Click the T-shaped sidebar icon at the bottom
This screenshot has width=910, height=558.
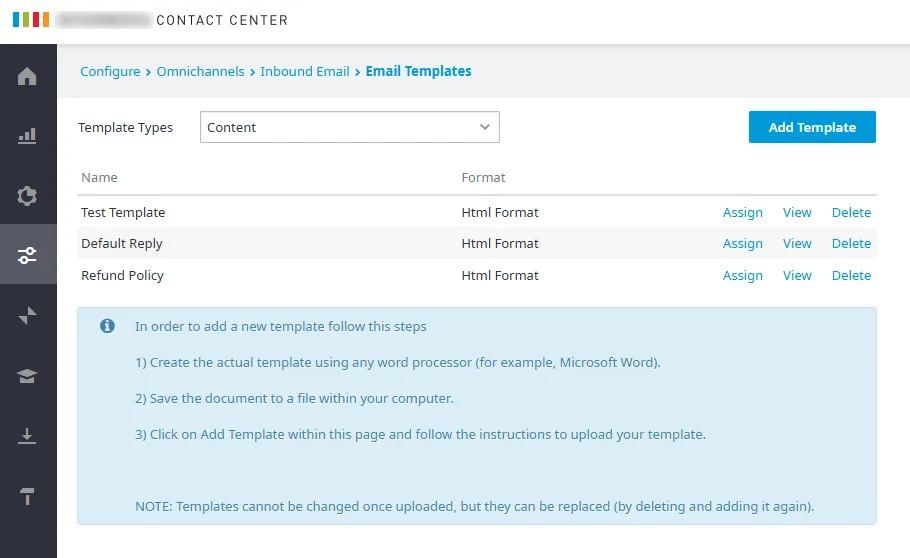pyautogui.click(x=27, y=496)
